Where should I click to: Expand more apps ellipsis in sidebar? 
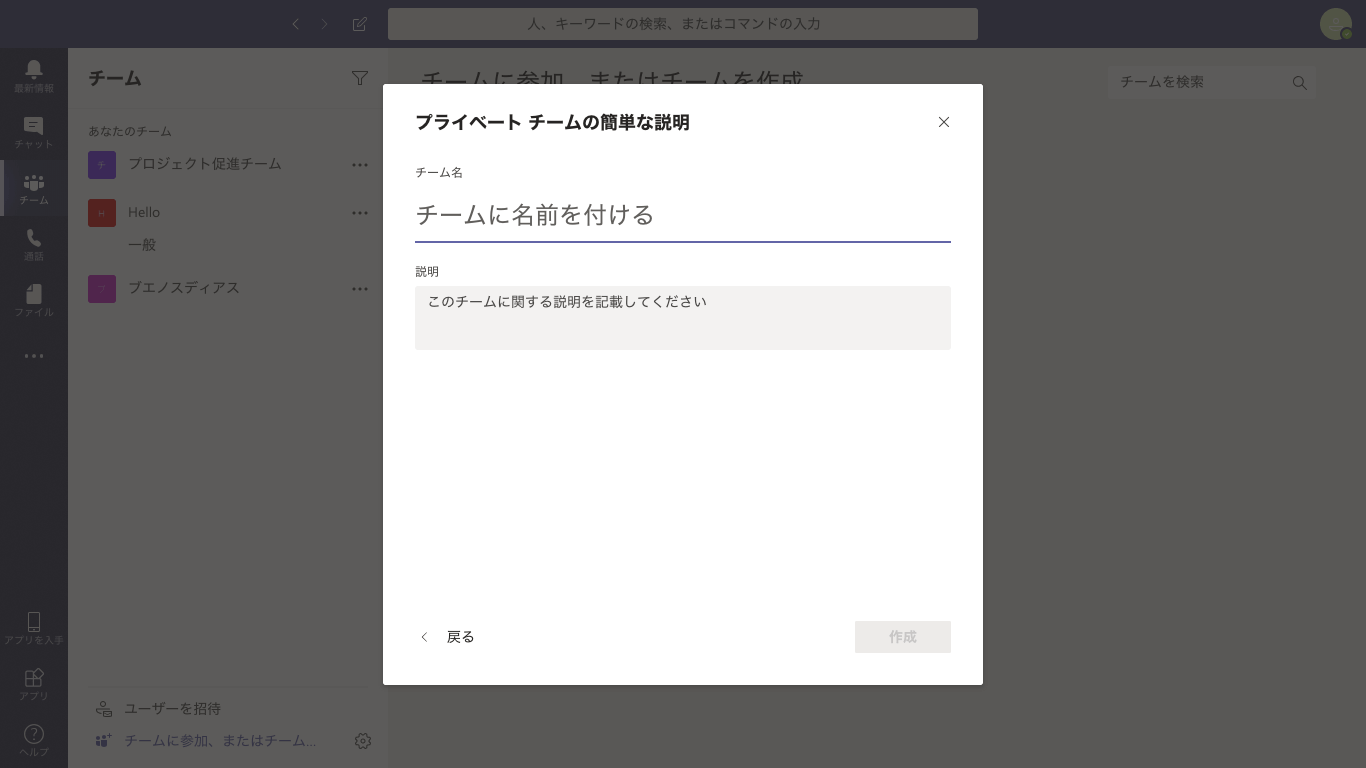34,356
